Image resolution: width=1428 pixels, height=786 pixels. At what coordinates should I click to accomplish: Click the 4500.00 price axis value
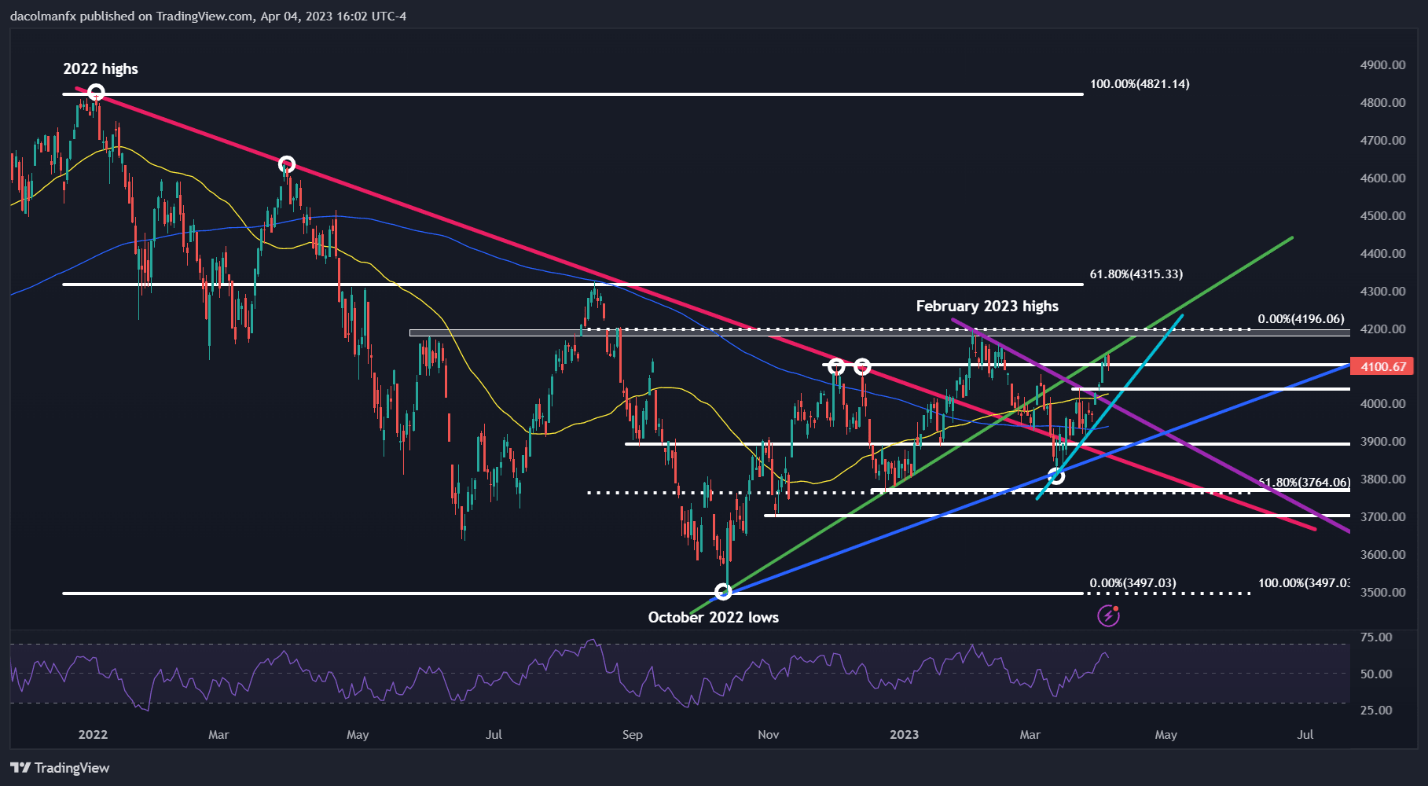[x=1383, y=216]
